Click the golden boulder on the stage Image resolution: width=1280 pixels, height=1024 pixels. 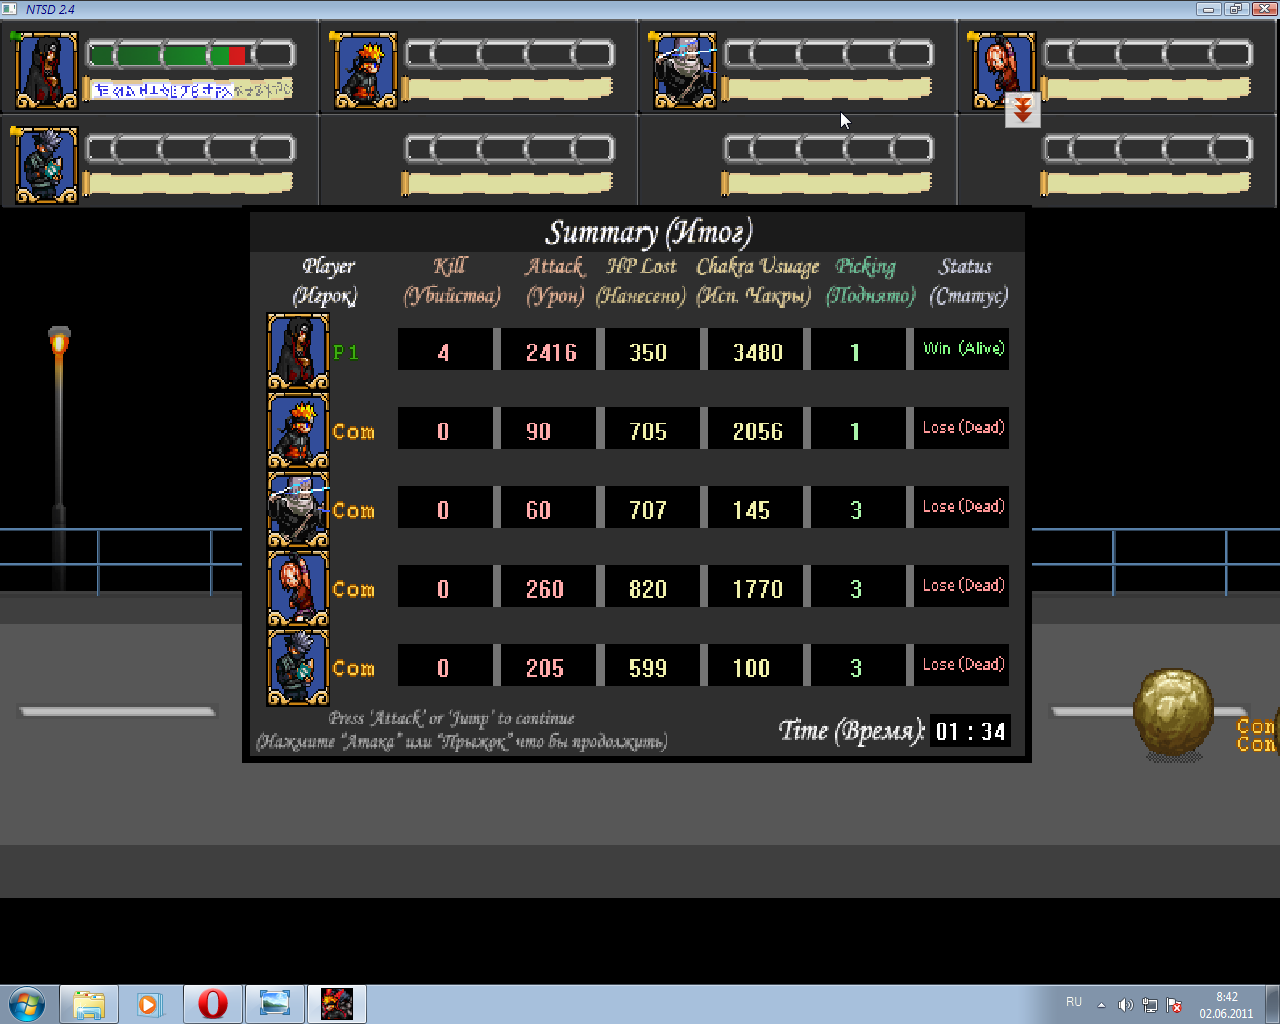click(x=1173, y=714)
